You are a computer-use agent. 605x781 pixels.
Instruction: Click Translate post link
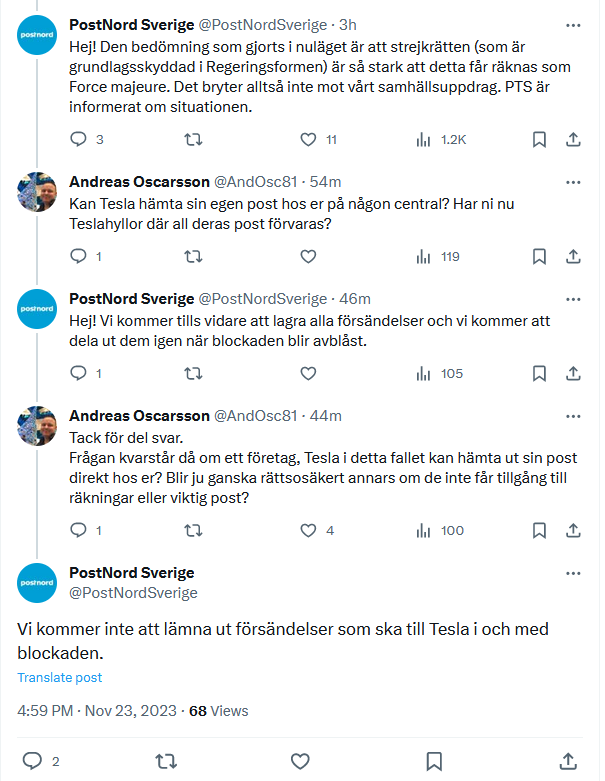pos(60,677)
